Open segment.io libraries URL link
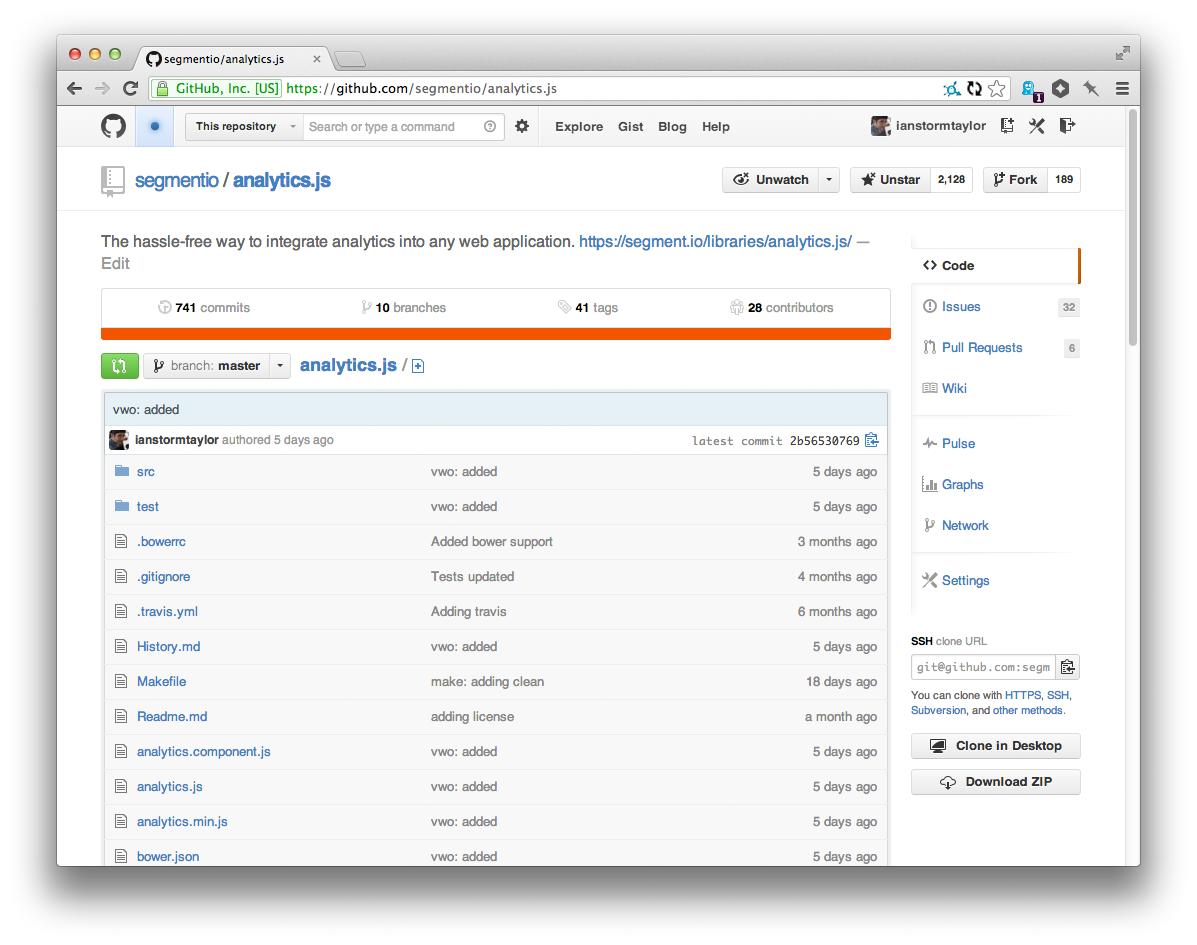This screenshot has height=945, width=1197. coord(715,241)
